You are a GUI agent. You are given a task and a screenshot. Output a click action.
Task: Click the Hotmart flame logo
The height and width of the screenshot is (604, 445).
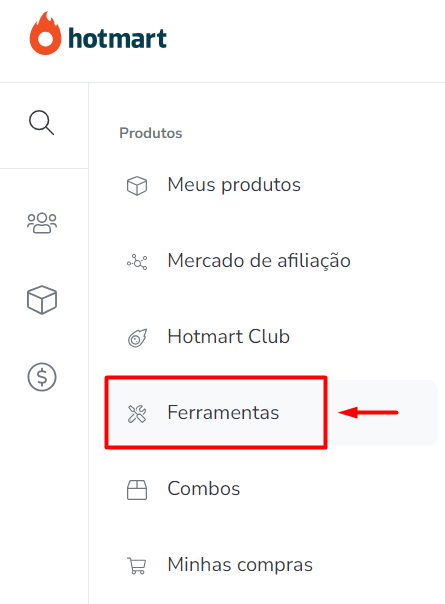point(45,33)
